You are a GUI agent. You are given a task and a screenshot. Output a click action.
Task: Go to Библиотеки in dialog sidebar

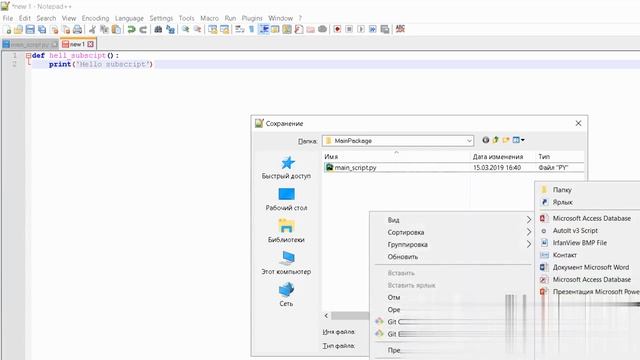point(286,231)
